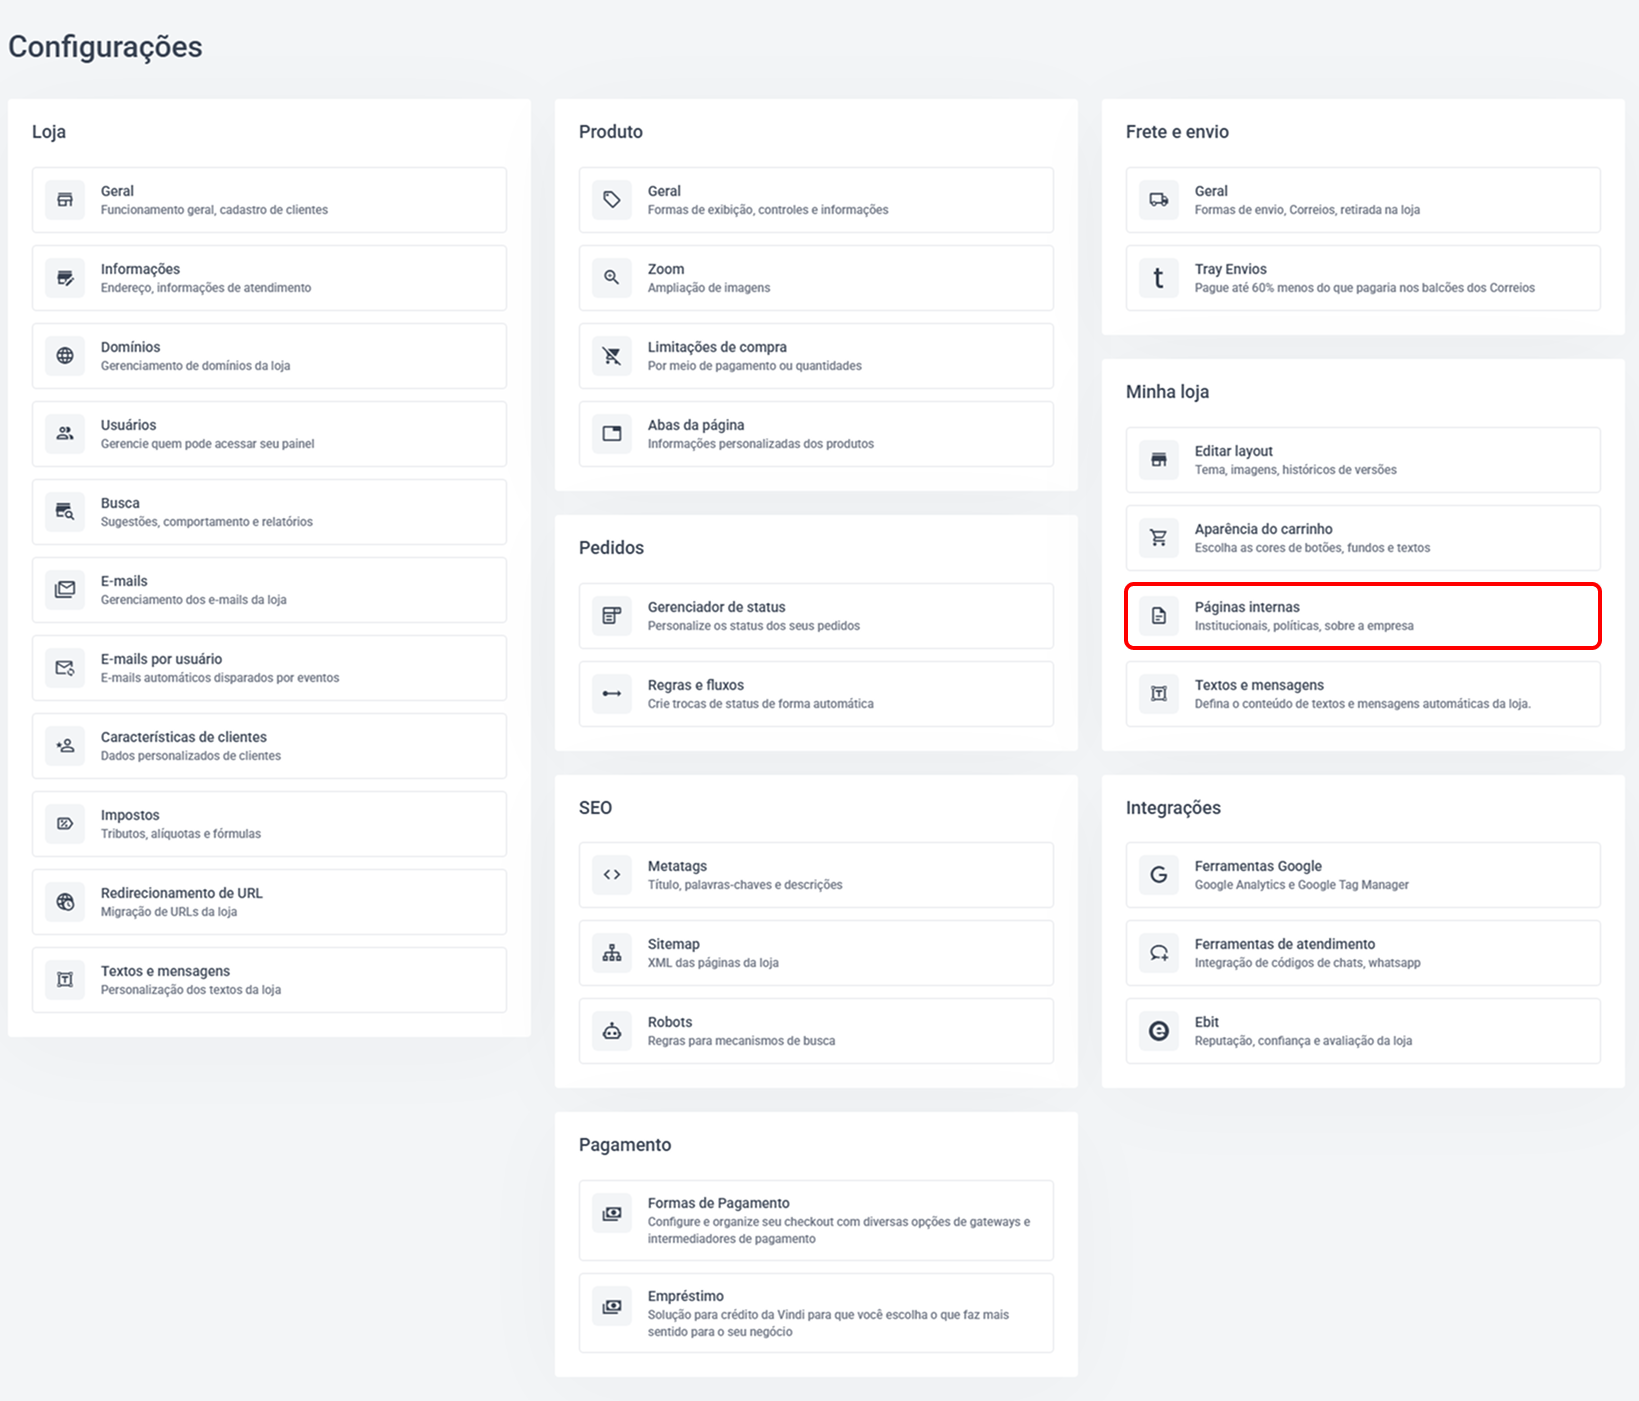Click the globe icon next to Domínios
The height and width of the screenshot is (1401, 1639).
point(65,356)
